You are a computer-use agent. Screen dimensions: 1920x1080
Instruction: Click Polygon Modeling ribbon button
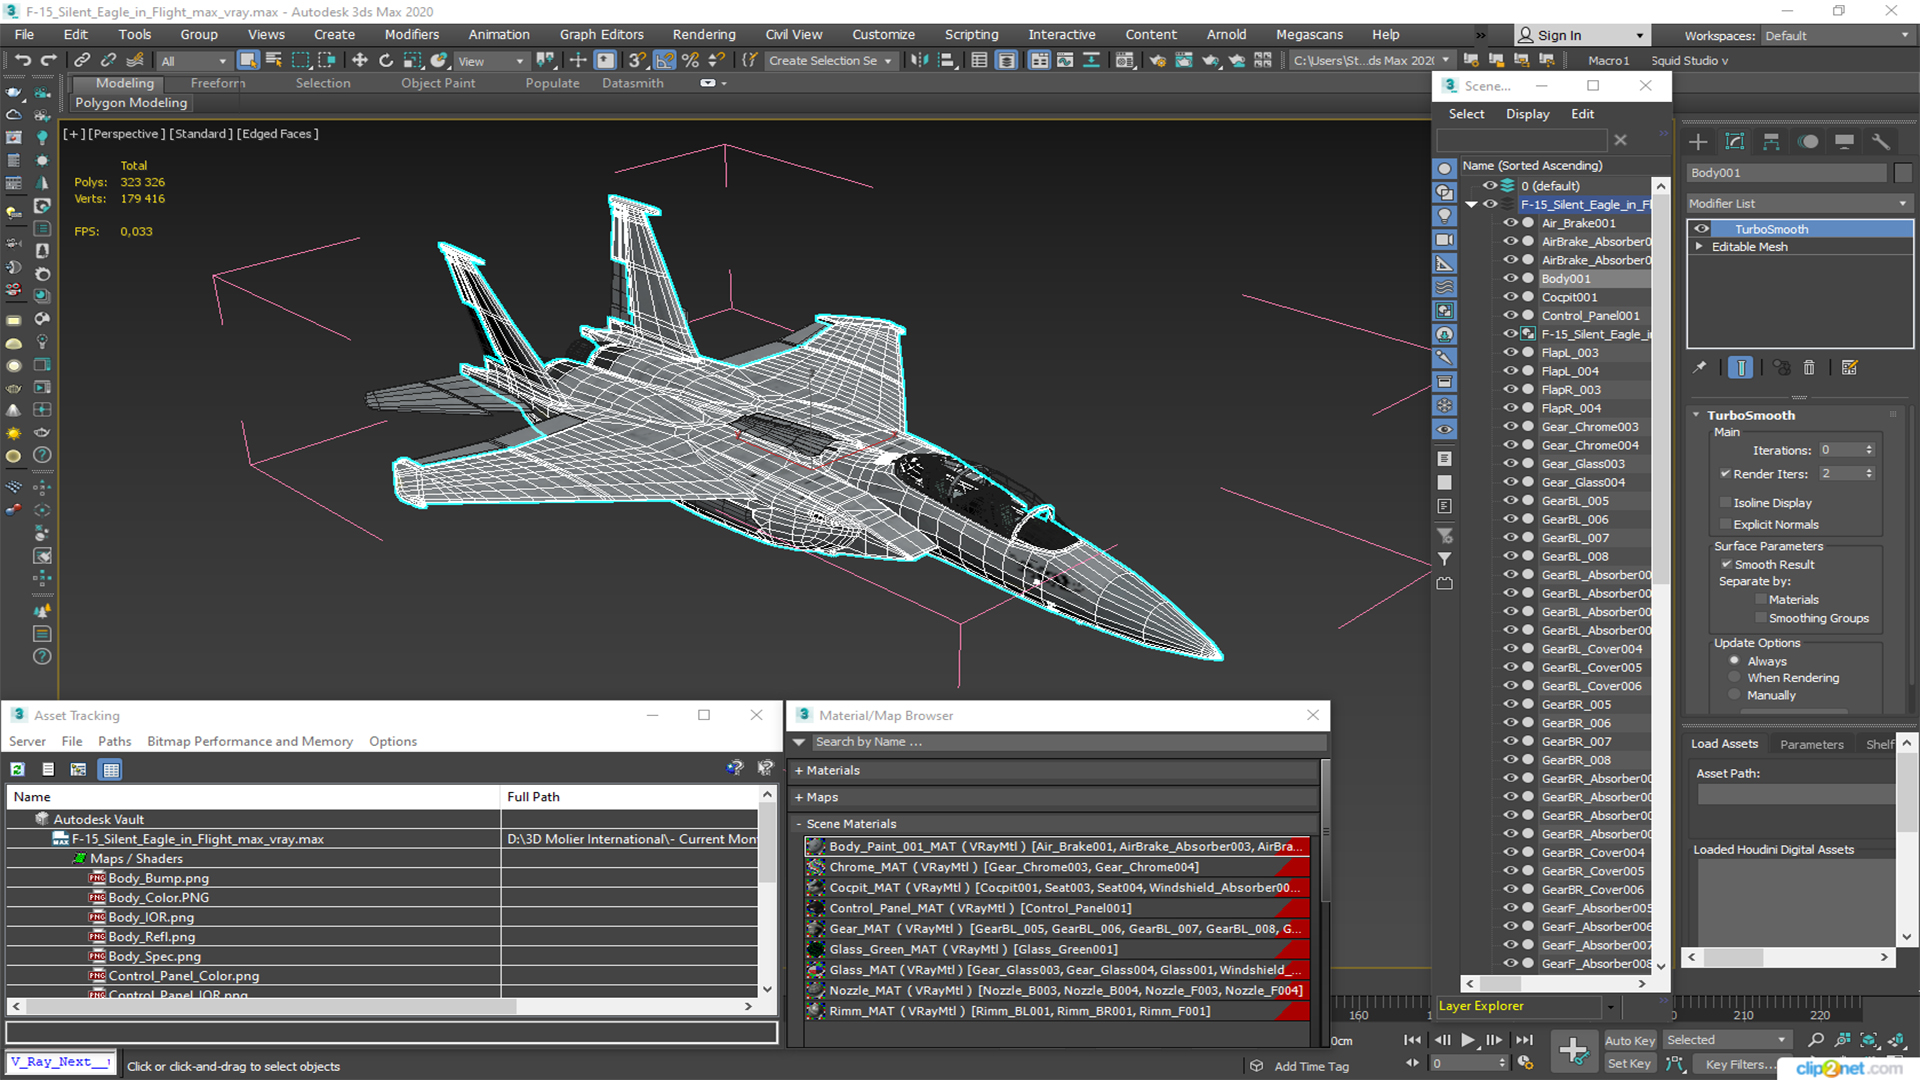tap(131, 103)
